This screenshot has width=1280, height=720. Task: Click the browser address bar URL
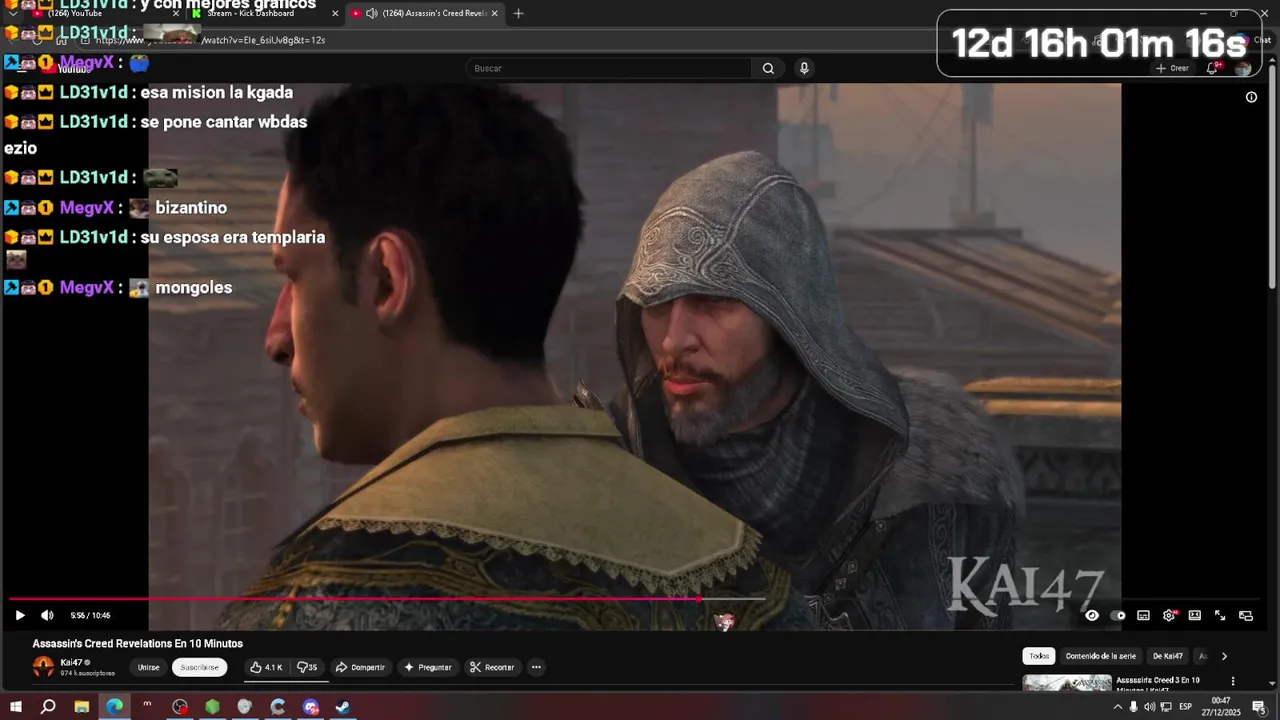click(x=210, y=40)
